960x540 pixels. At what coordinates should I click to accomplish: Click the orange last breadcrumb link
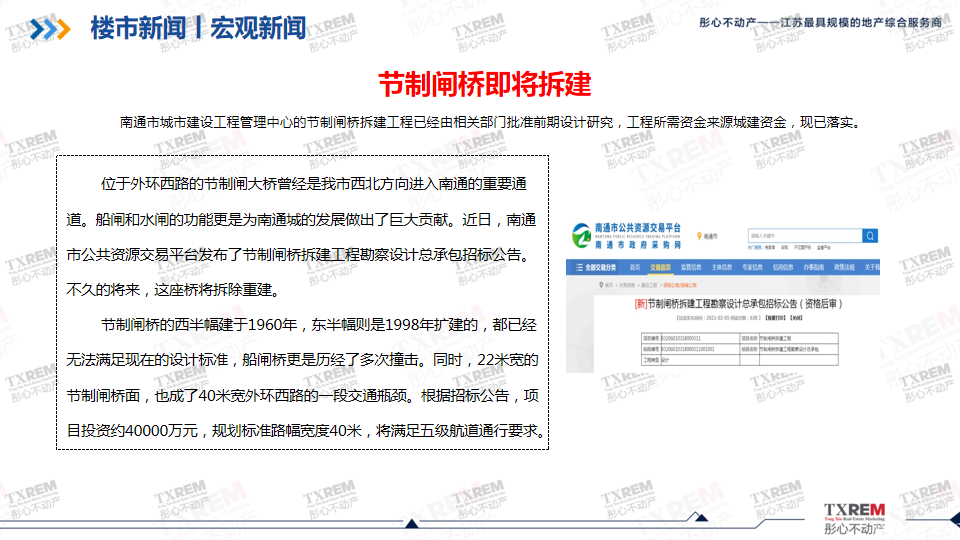point(680,285)
